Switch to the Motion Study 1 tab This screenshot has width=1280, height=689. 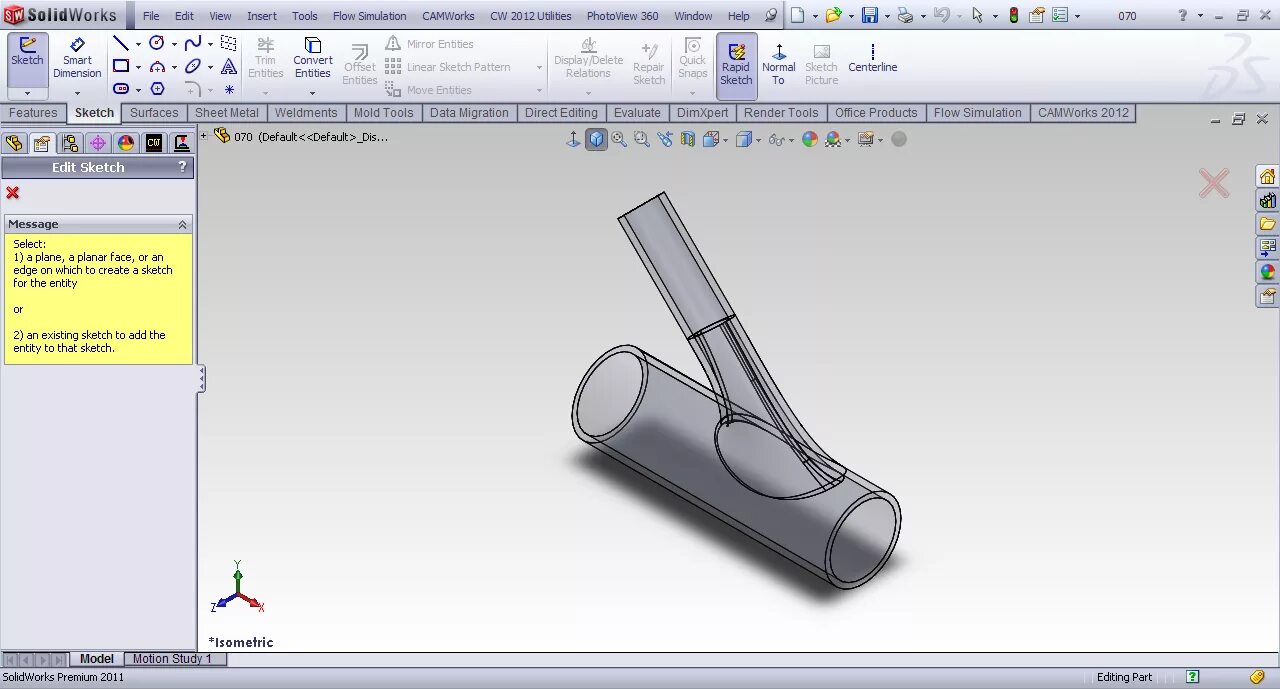[172, 659]
